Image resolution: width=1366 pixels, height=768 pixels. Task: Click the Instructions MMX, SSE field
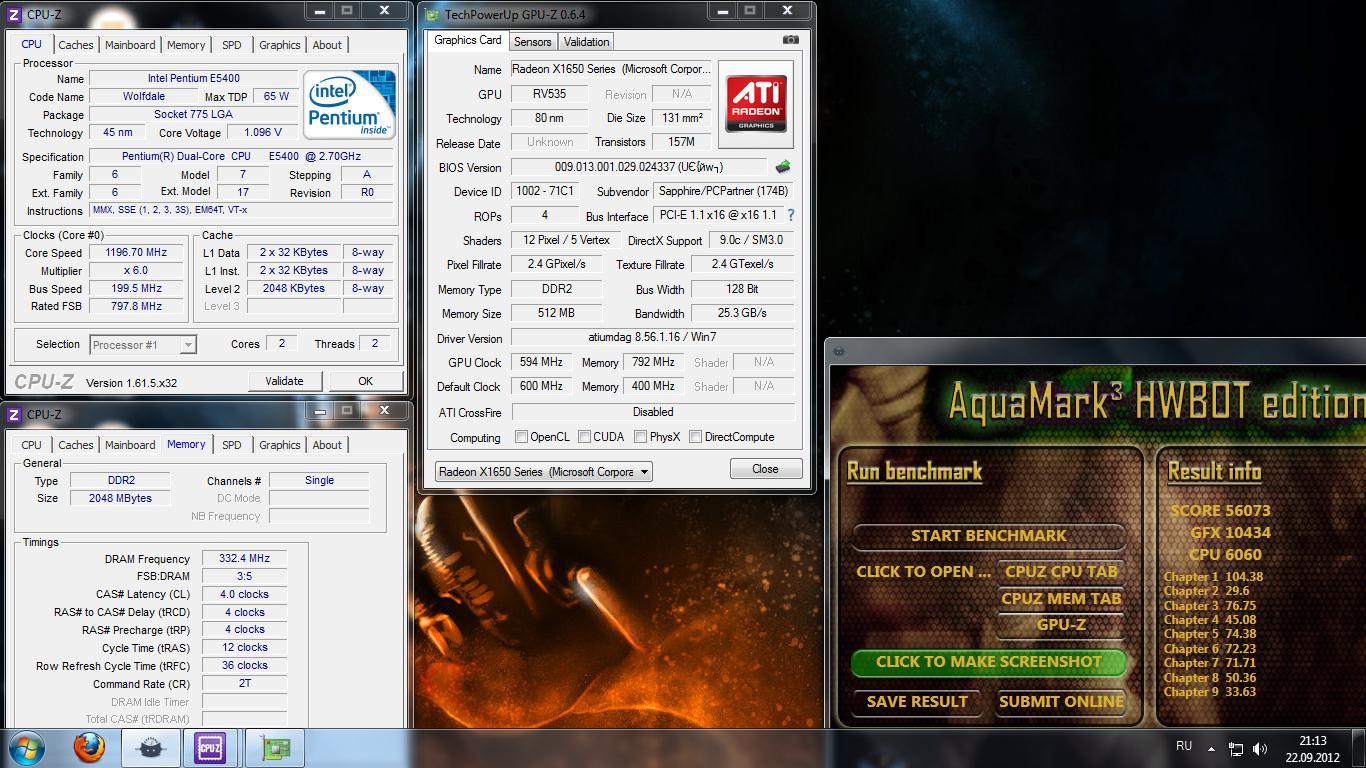241,210
